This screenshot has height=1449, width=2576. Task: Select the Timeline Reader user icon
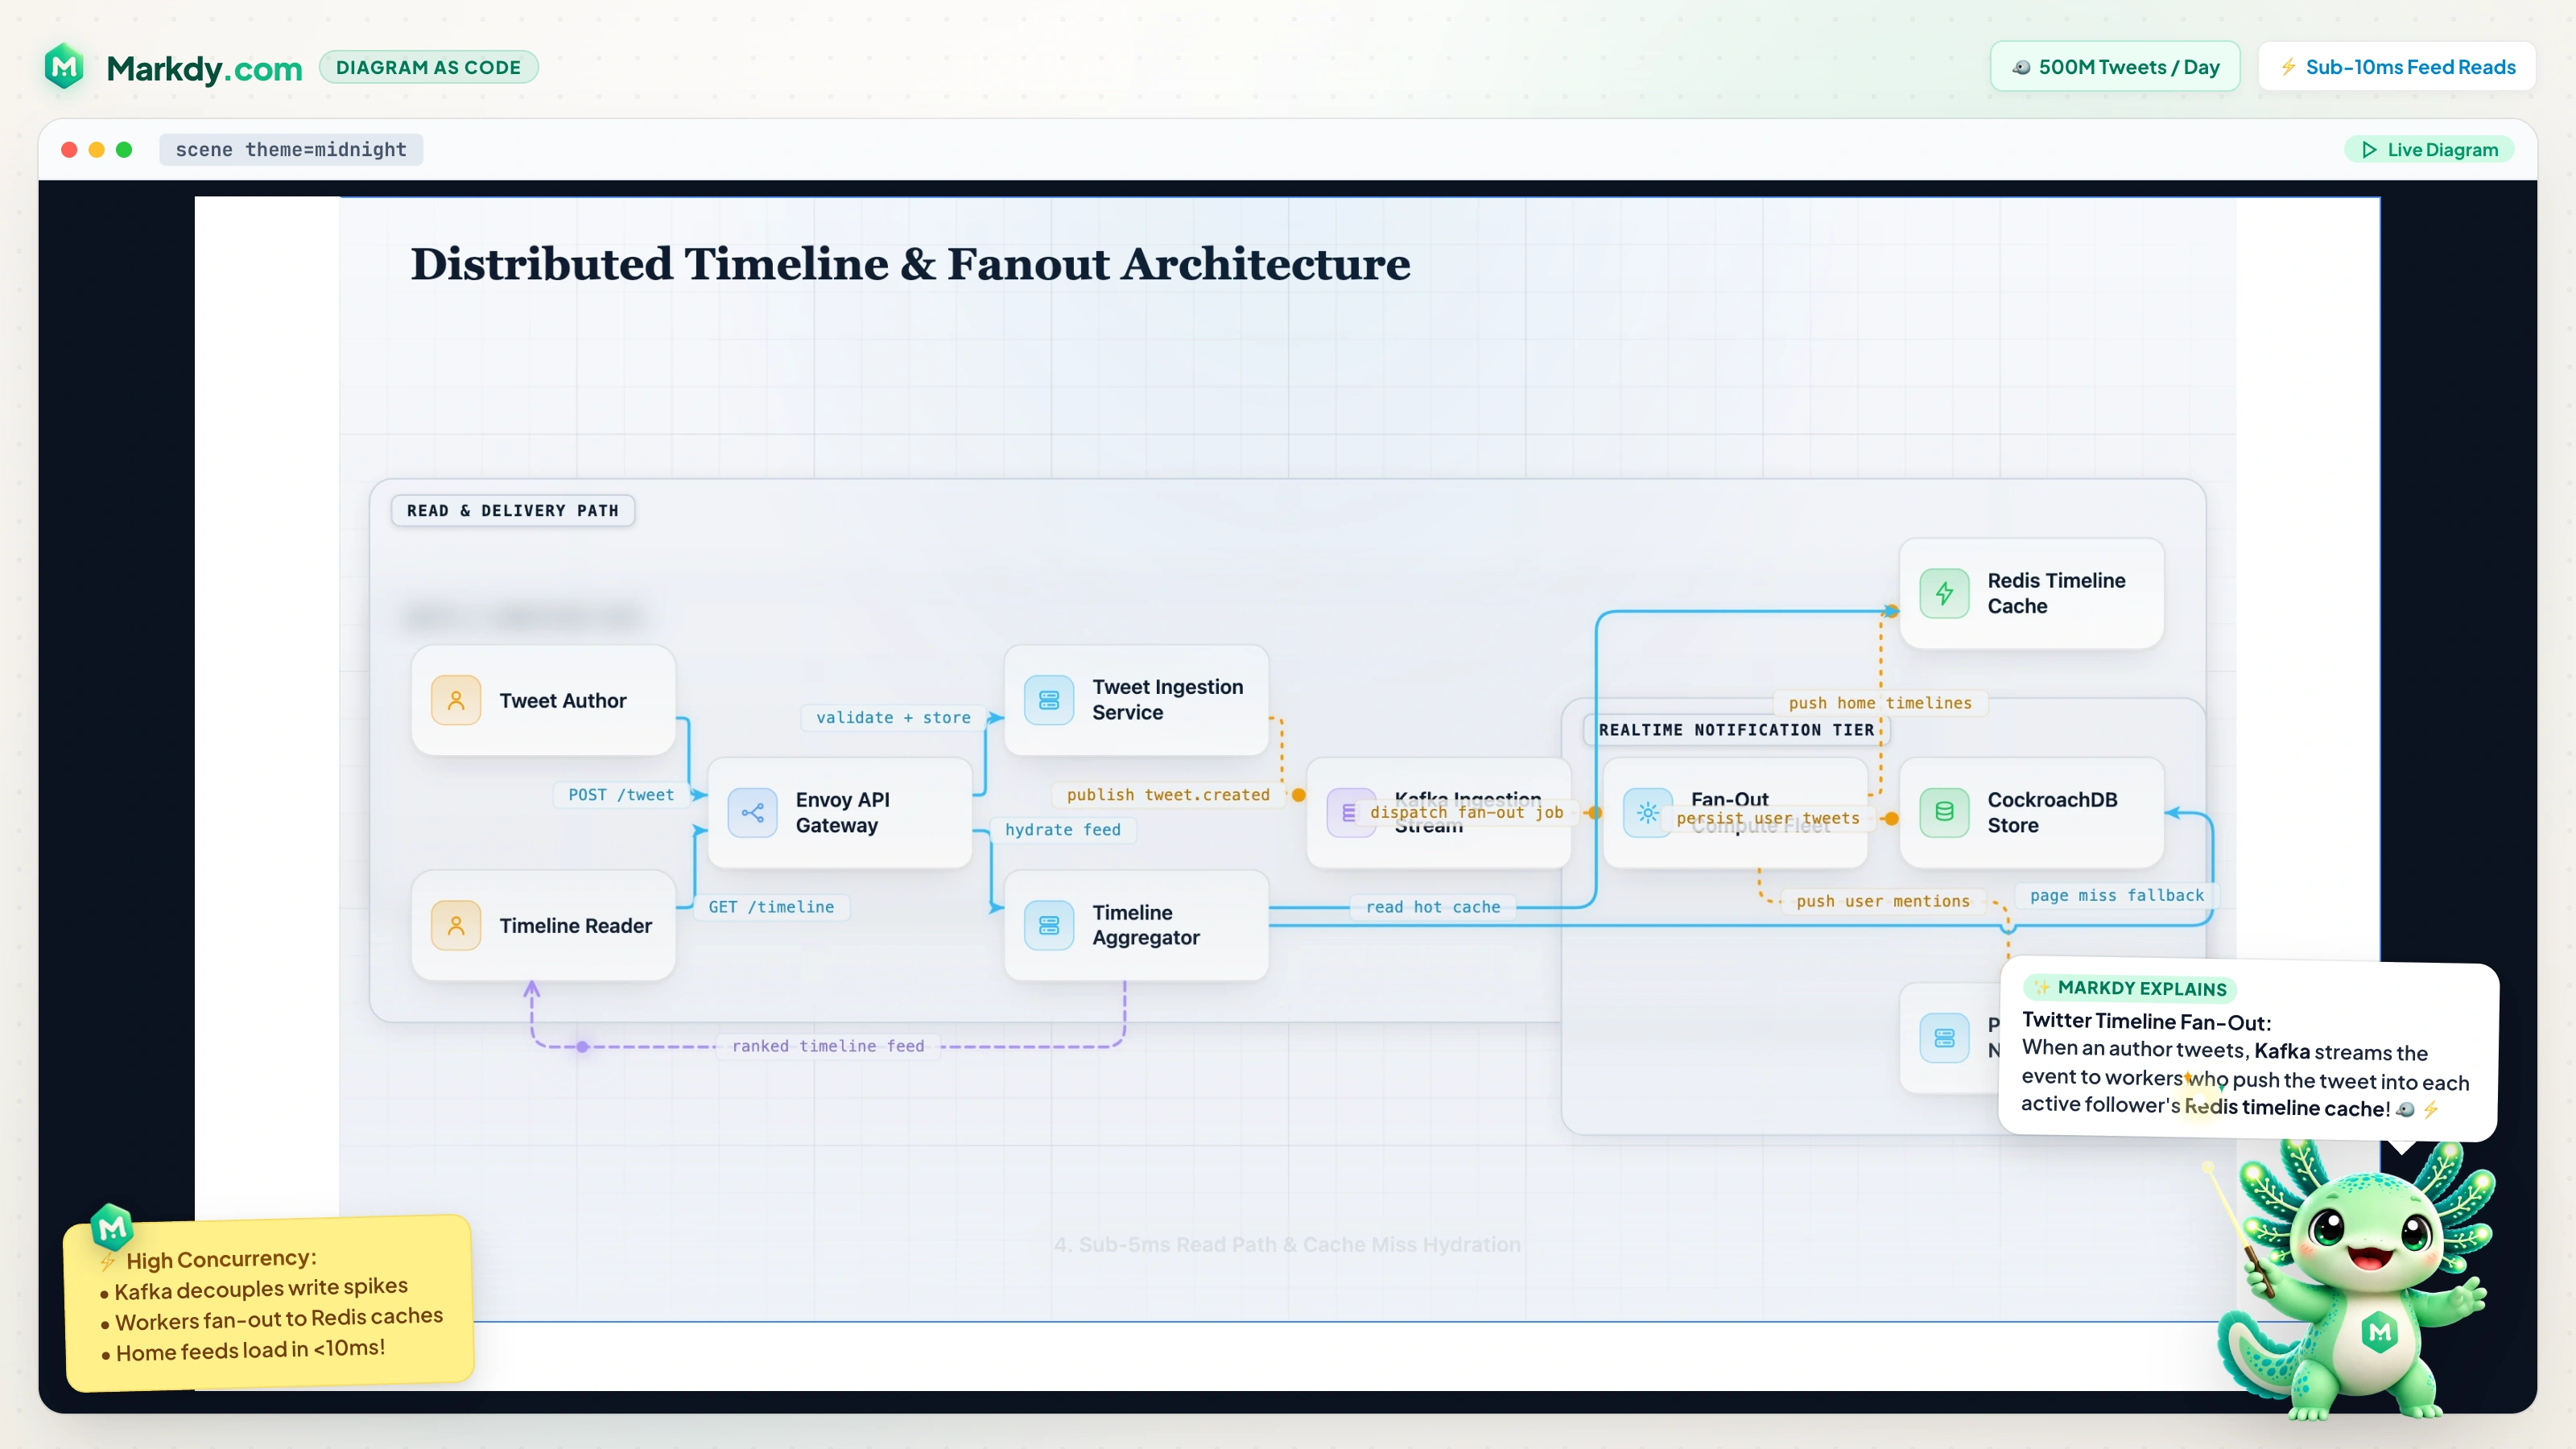click(456, 925)
